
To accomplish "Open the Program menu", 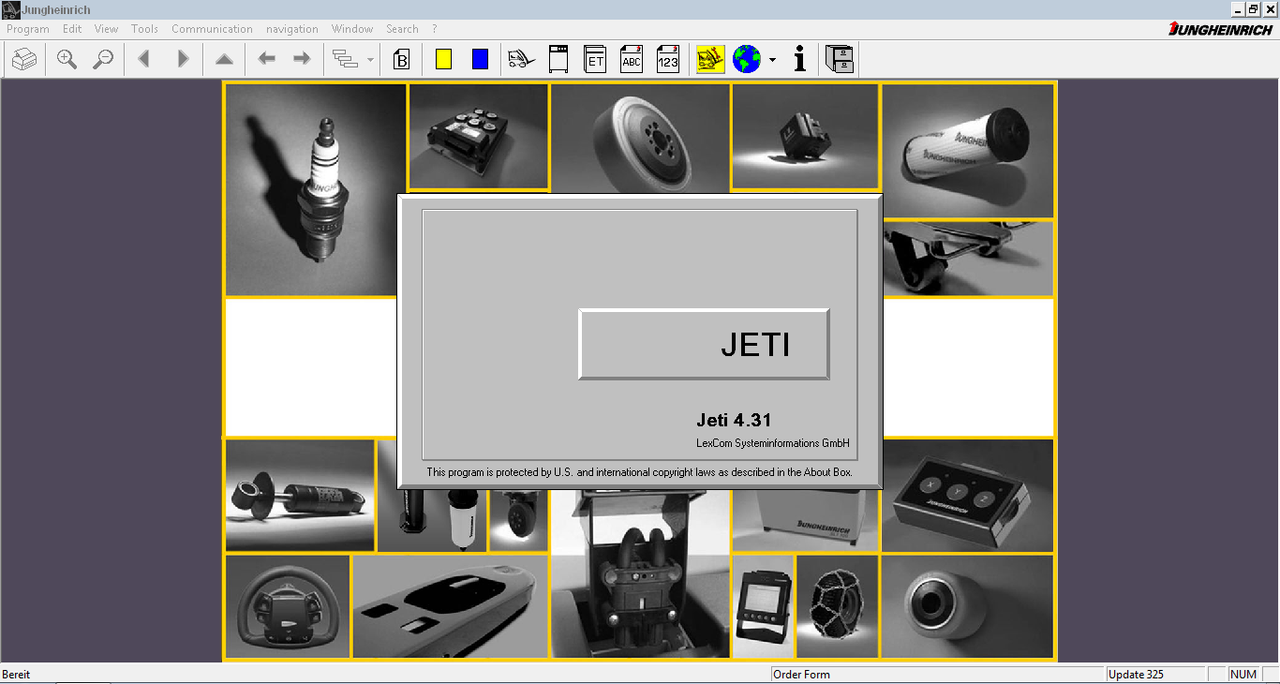I will (x=28, y=29).
